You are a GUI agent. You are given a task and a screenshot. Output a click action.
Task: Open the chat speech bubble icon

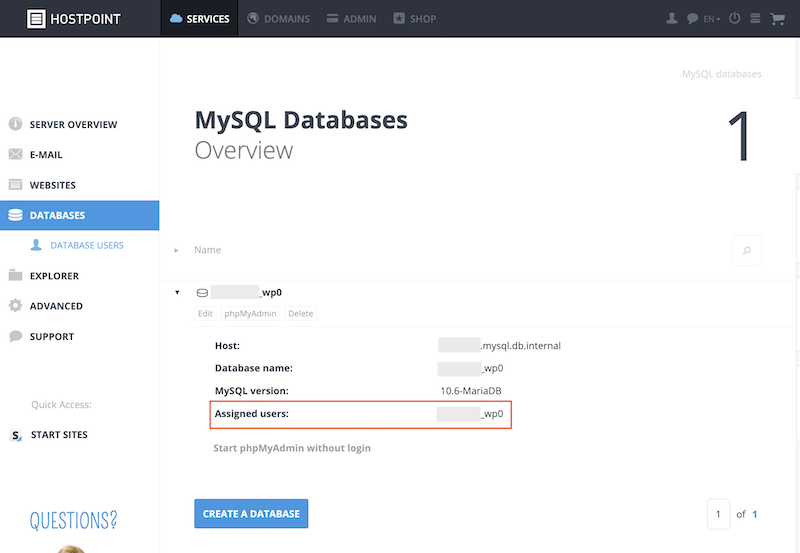[692, 19]
